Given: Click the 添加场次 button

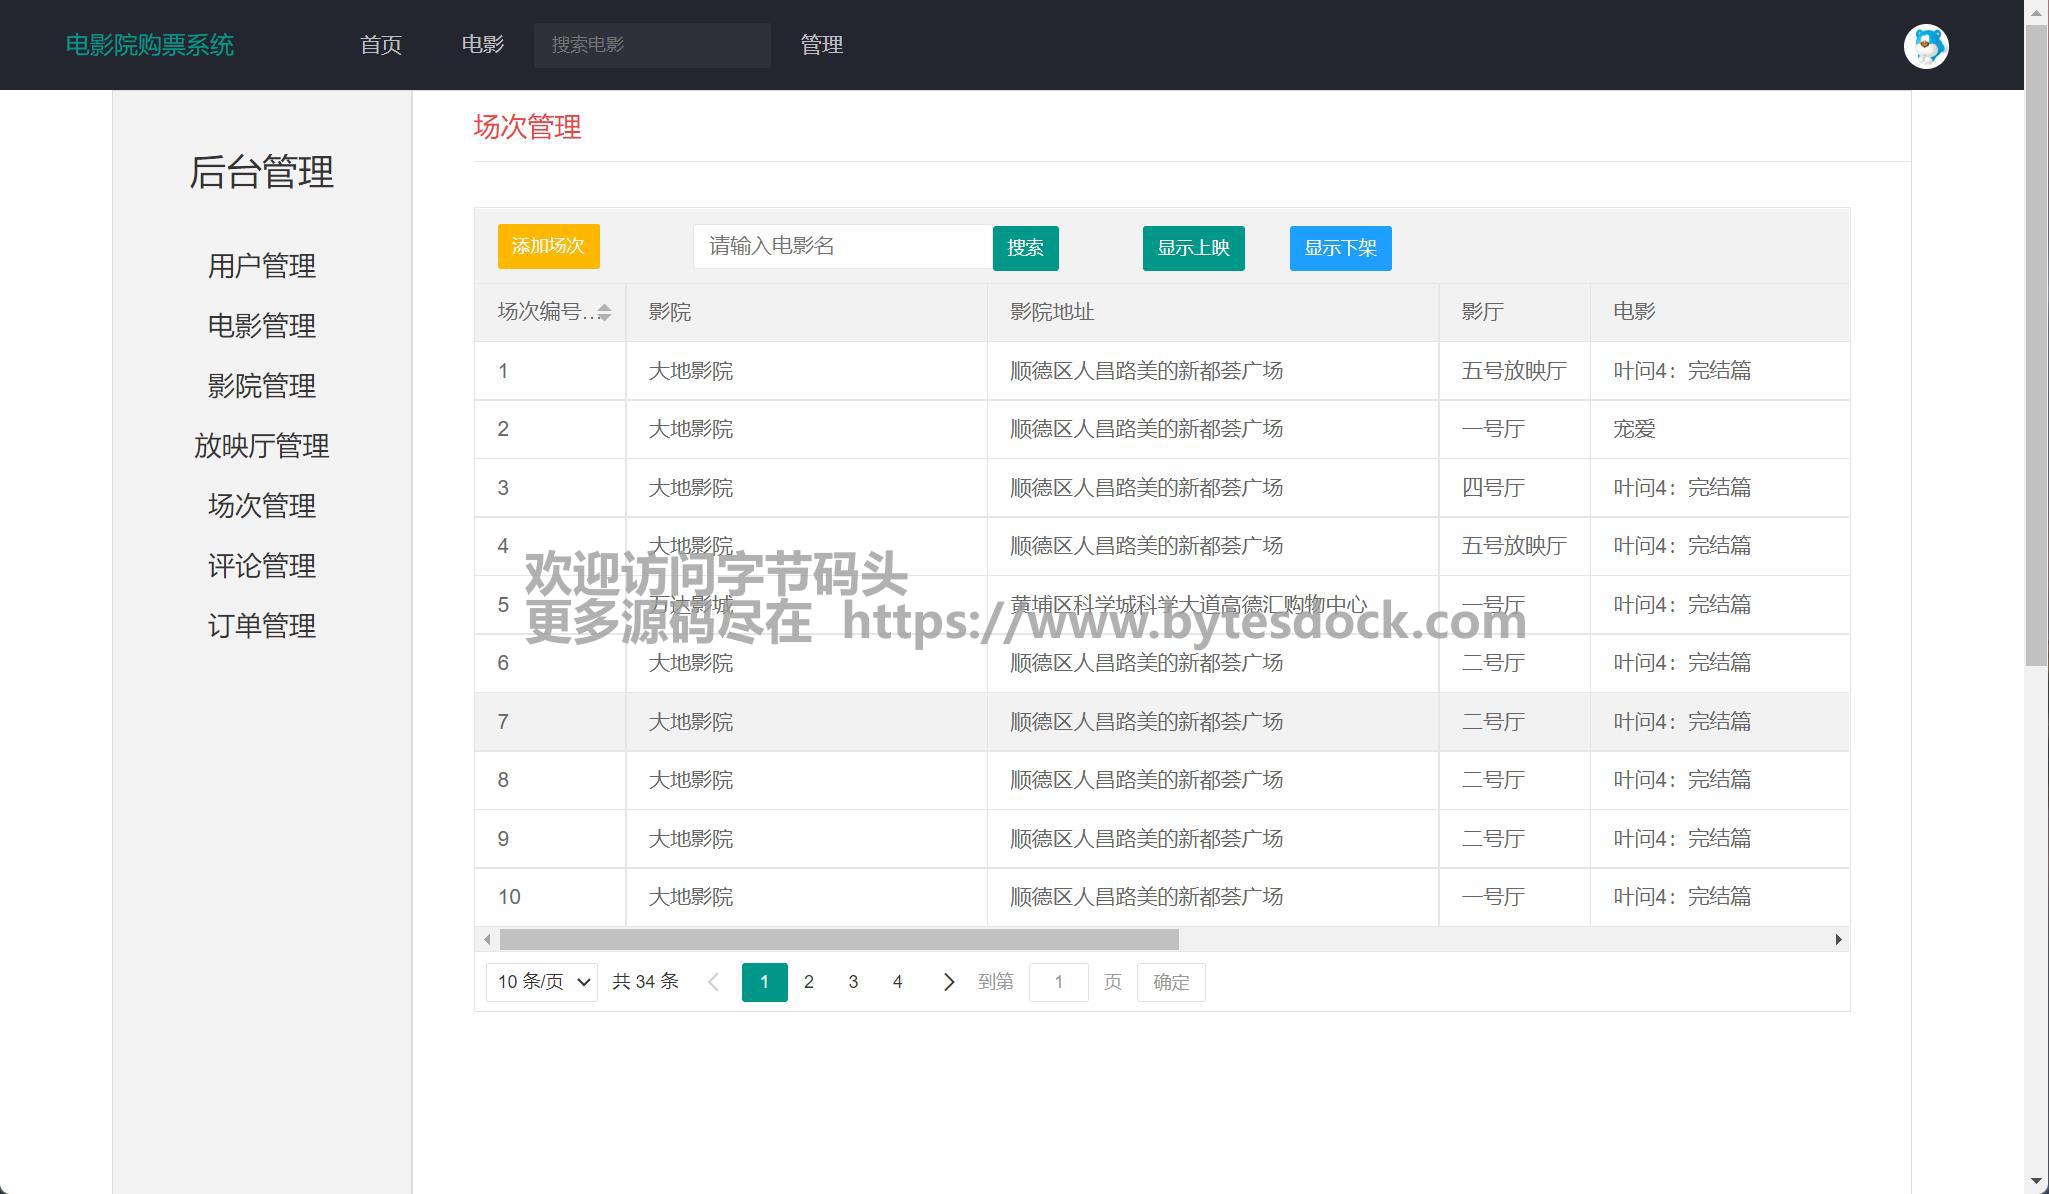Looking at the screenshot, I should tap(548, 246).
